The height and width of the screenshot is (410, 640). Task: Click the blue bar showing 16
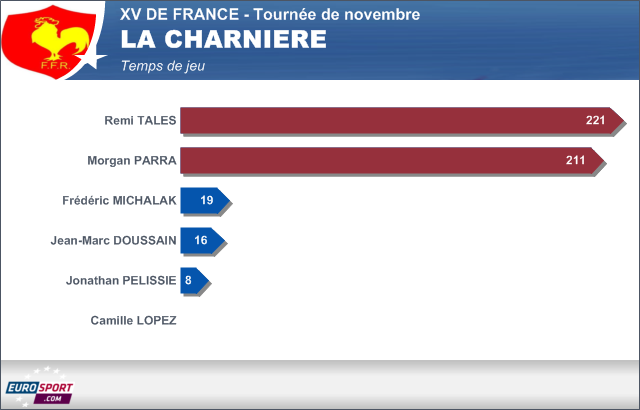click(201, 241)
